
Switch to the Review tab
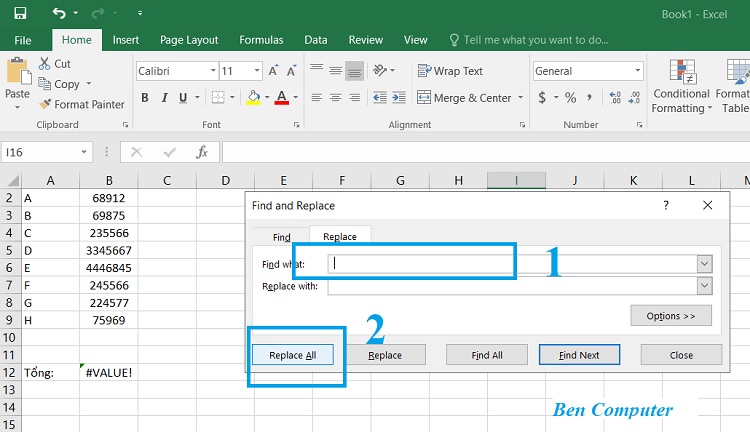click(365, 40)
